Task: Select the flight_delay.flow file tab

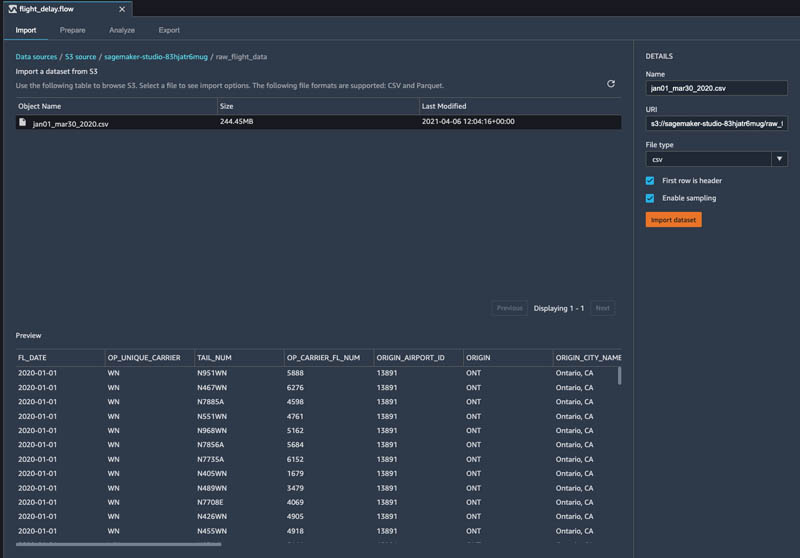Action: (x=68, y=9)
